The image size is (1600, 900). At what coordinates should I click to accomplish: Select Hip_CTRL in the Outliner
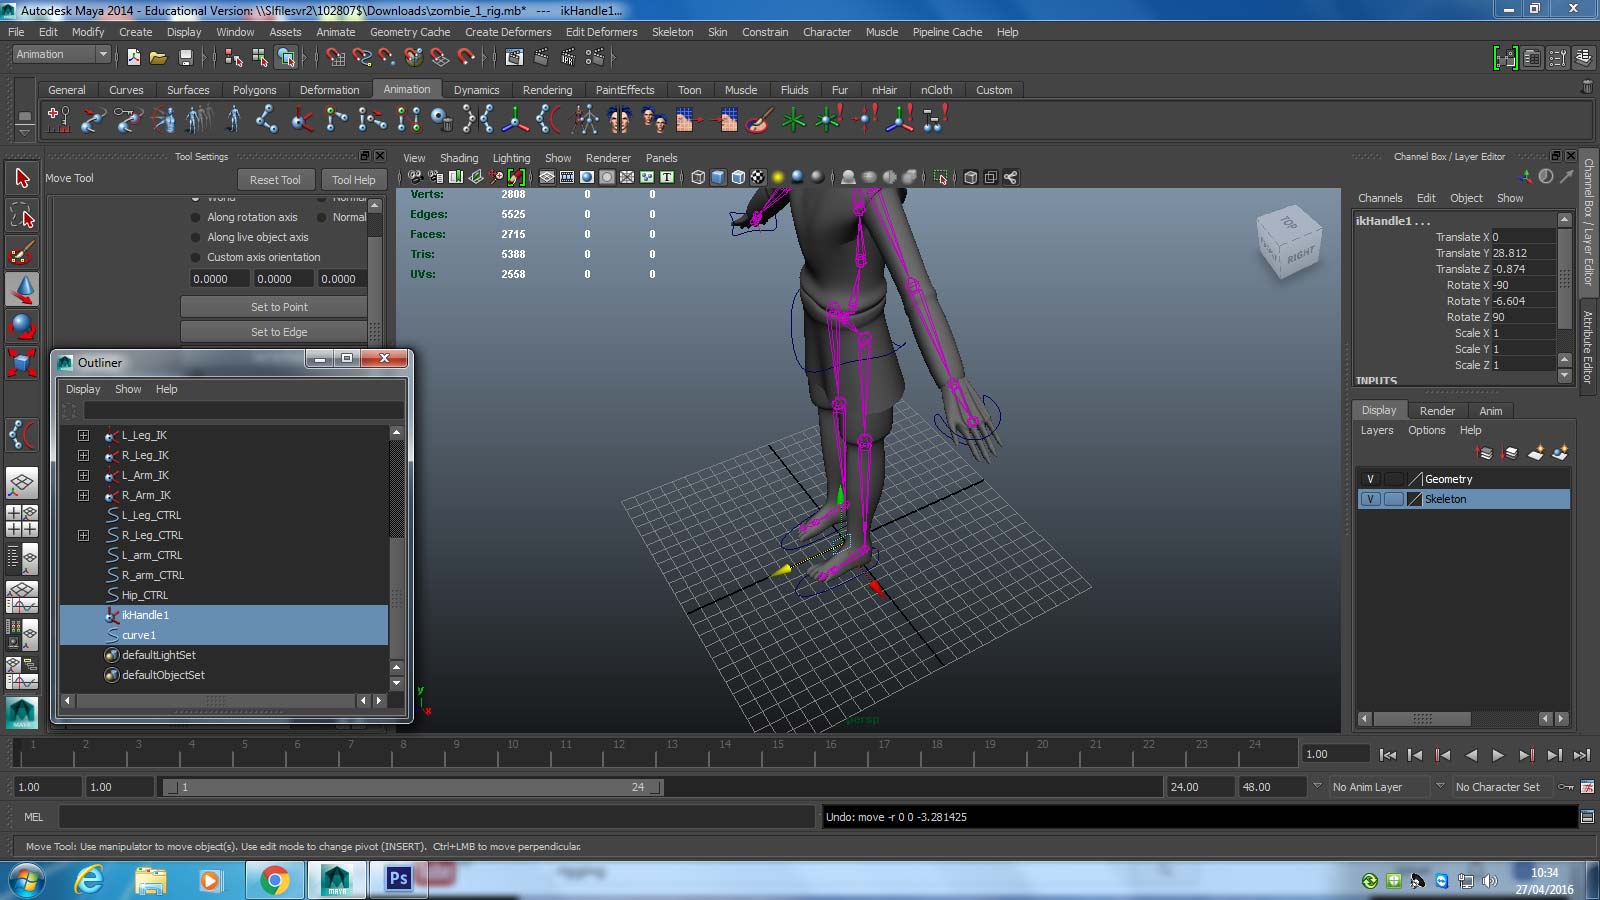145,595
